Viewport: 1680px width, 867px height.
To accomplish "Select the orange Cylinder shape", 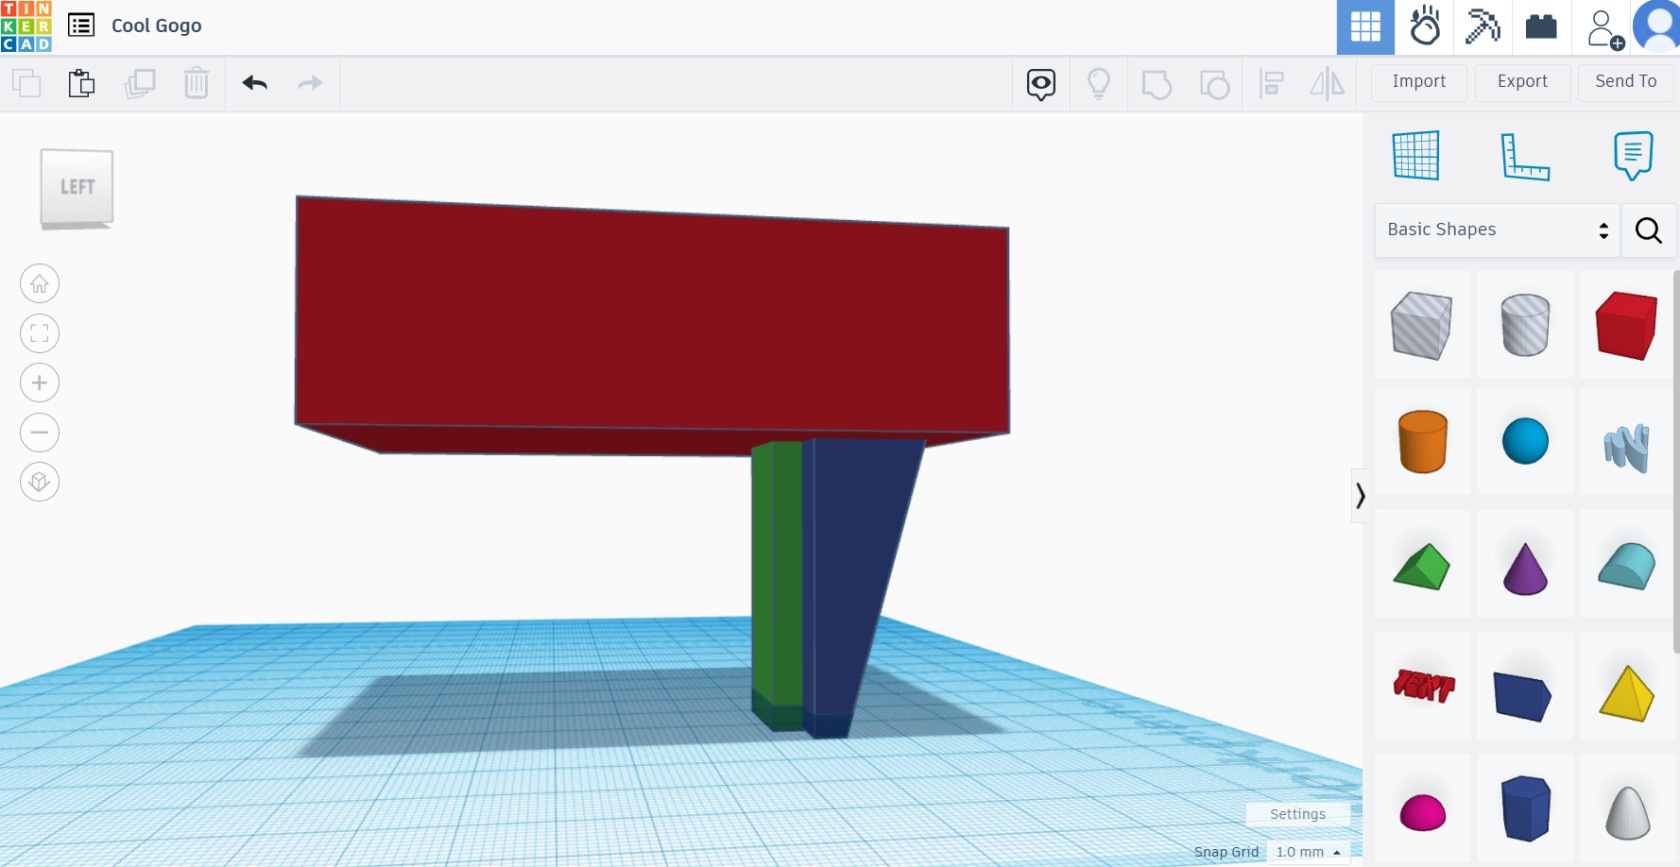I will [1422, 441].
